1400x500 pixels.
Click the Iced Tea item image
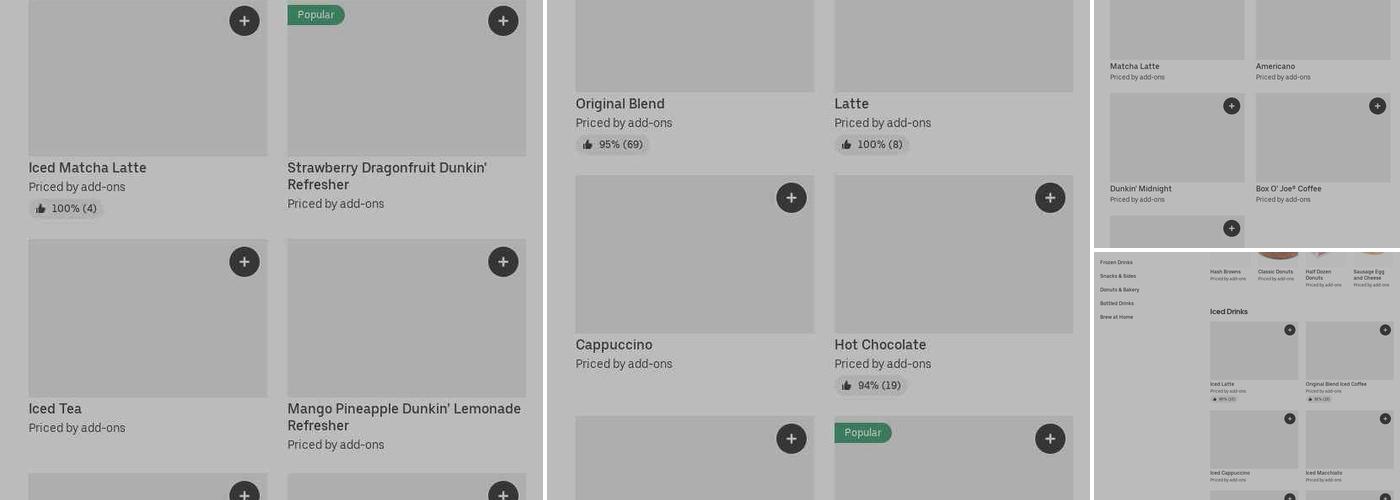(x=148, y=318)
